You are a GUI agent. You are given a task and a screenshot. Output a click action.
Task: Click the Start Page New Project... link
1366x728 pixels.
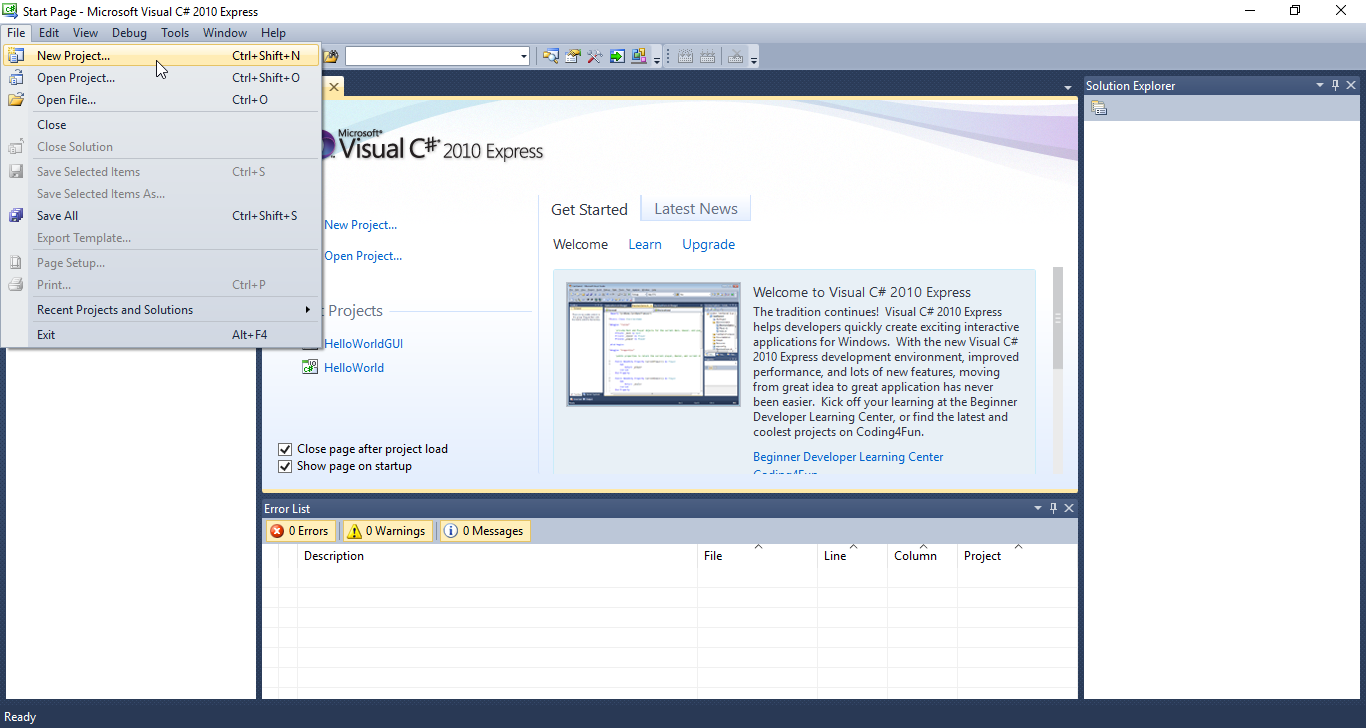tap(360, 225)
